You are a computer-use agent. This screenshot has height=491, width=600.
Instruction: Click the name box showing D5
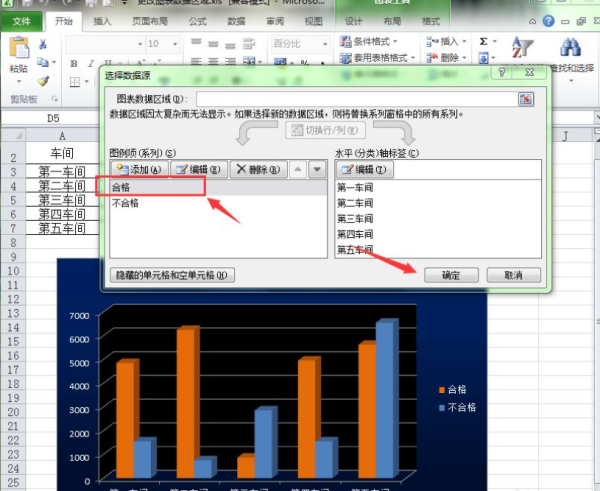point(52,118)
